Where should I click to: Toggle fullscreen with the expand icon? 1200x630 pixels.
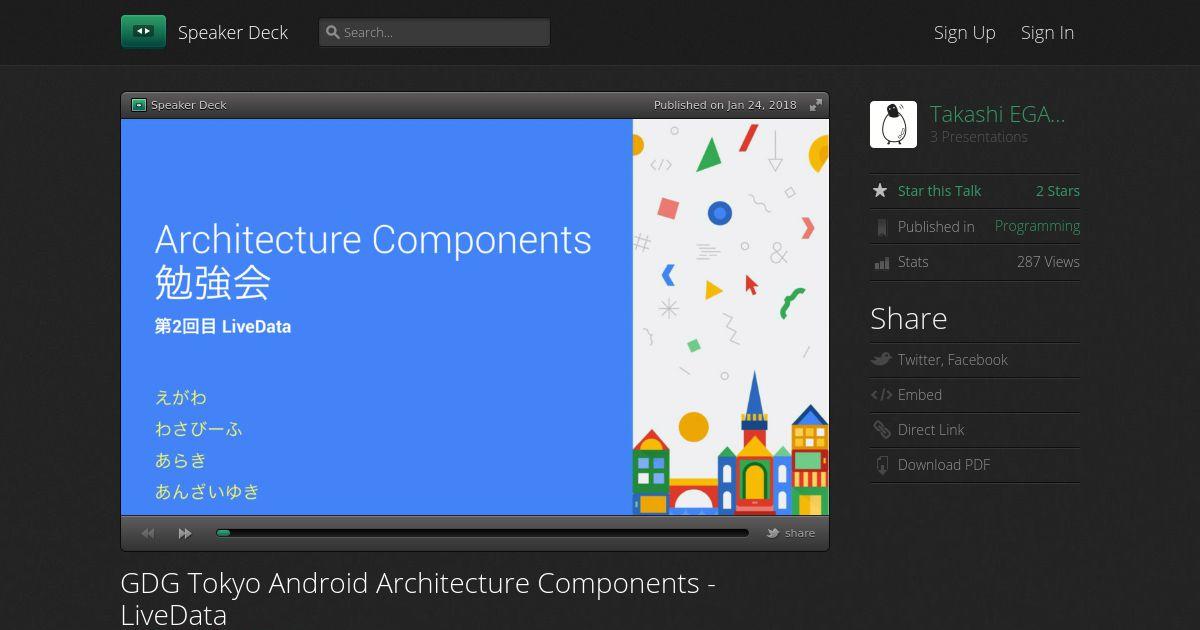pos(816,105)
